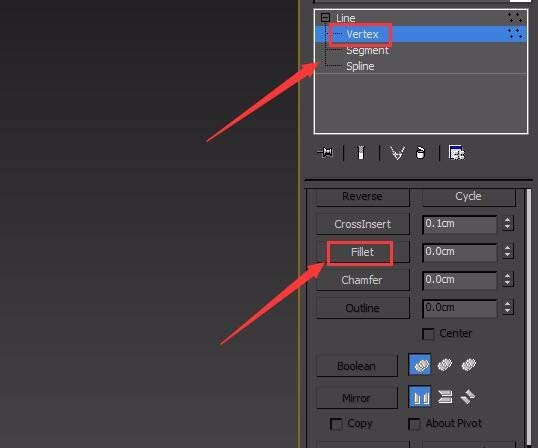Open Configure Modifier Sets icon

[456, 152]
